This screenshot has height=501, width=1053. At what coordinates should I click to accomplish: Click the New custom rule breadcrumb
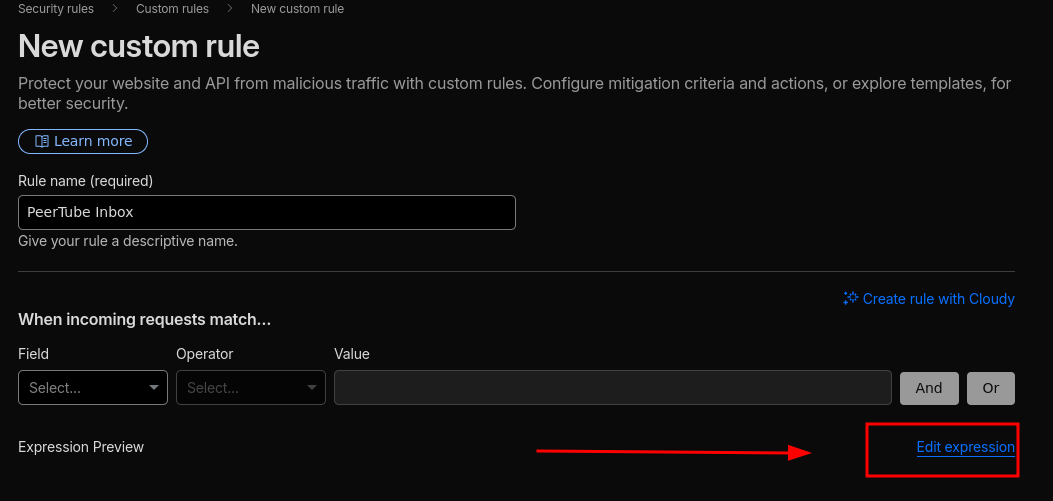(297, 9)
